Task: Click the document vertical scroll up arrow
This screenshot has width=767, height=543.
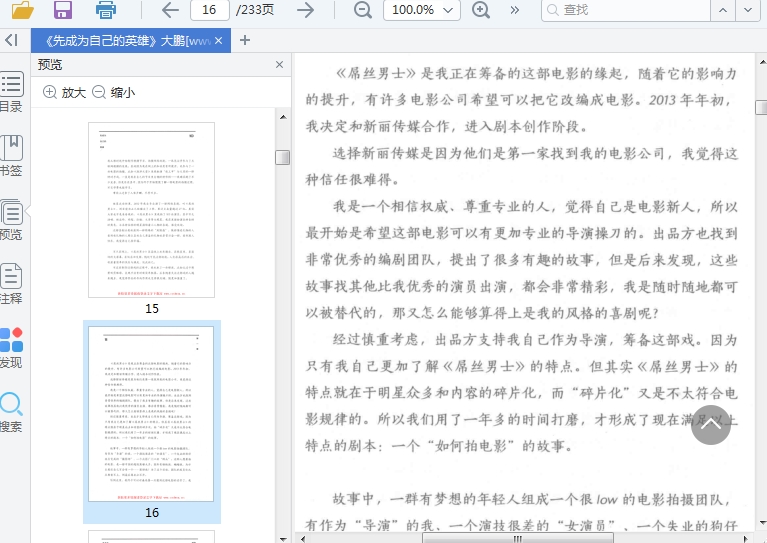Action: (x=762, y=62)
